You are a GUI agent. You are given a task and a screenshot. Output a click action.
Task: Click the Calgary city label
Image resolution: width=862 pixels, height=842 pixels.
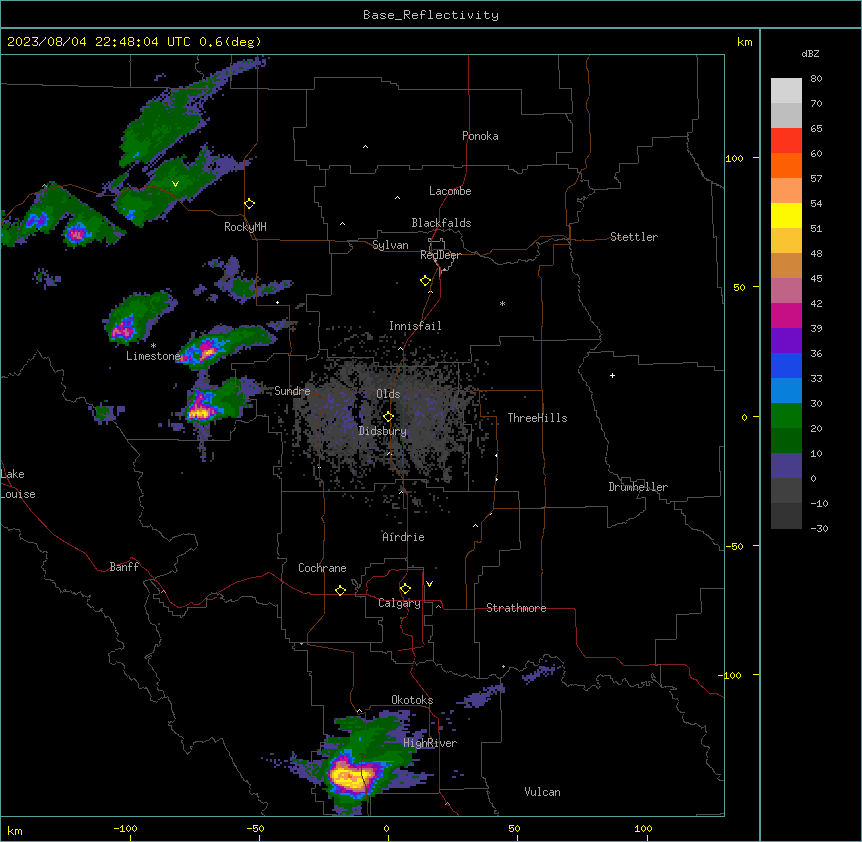tap(400, 603)
